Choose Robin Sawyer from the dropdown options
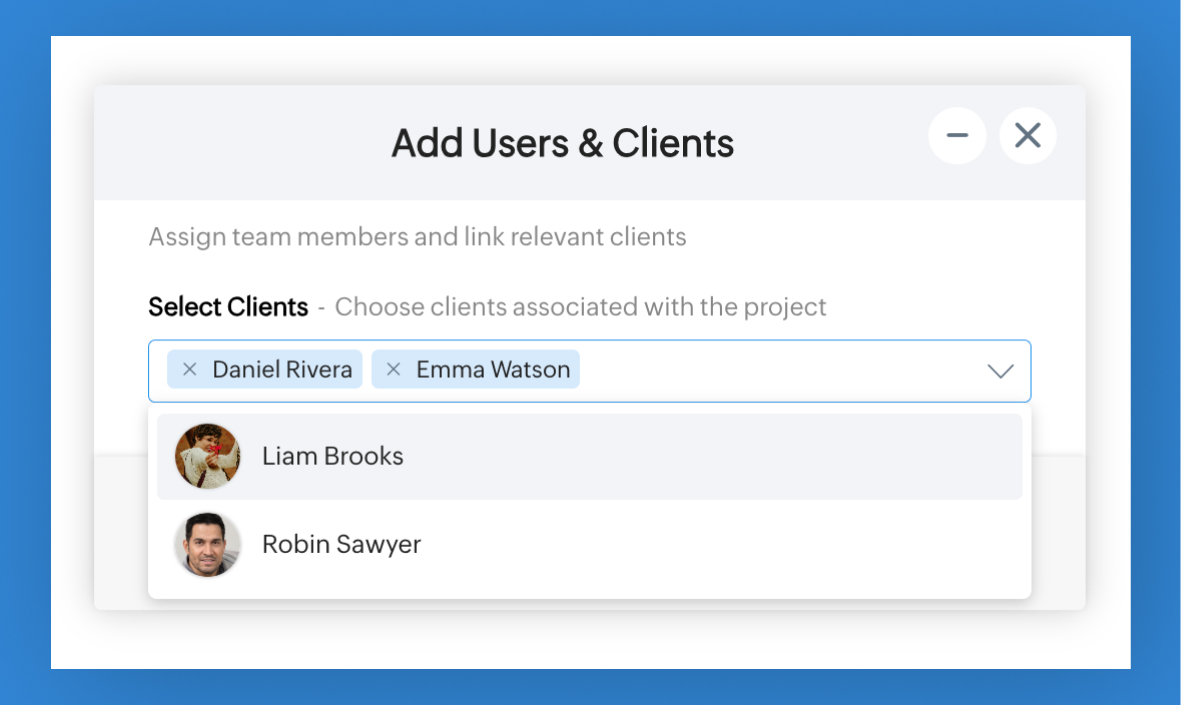The image size is (1181, 705). coord(341,544)
